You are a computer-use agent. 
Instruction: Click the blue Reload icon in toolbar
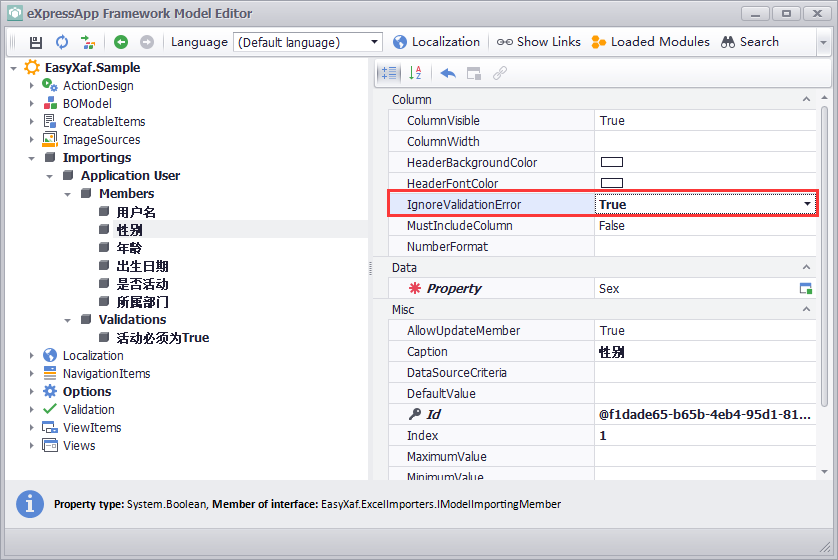point(62,42)
